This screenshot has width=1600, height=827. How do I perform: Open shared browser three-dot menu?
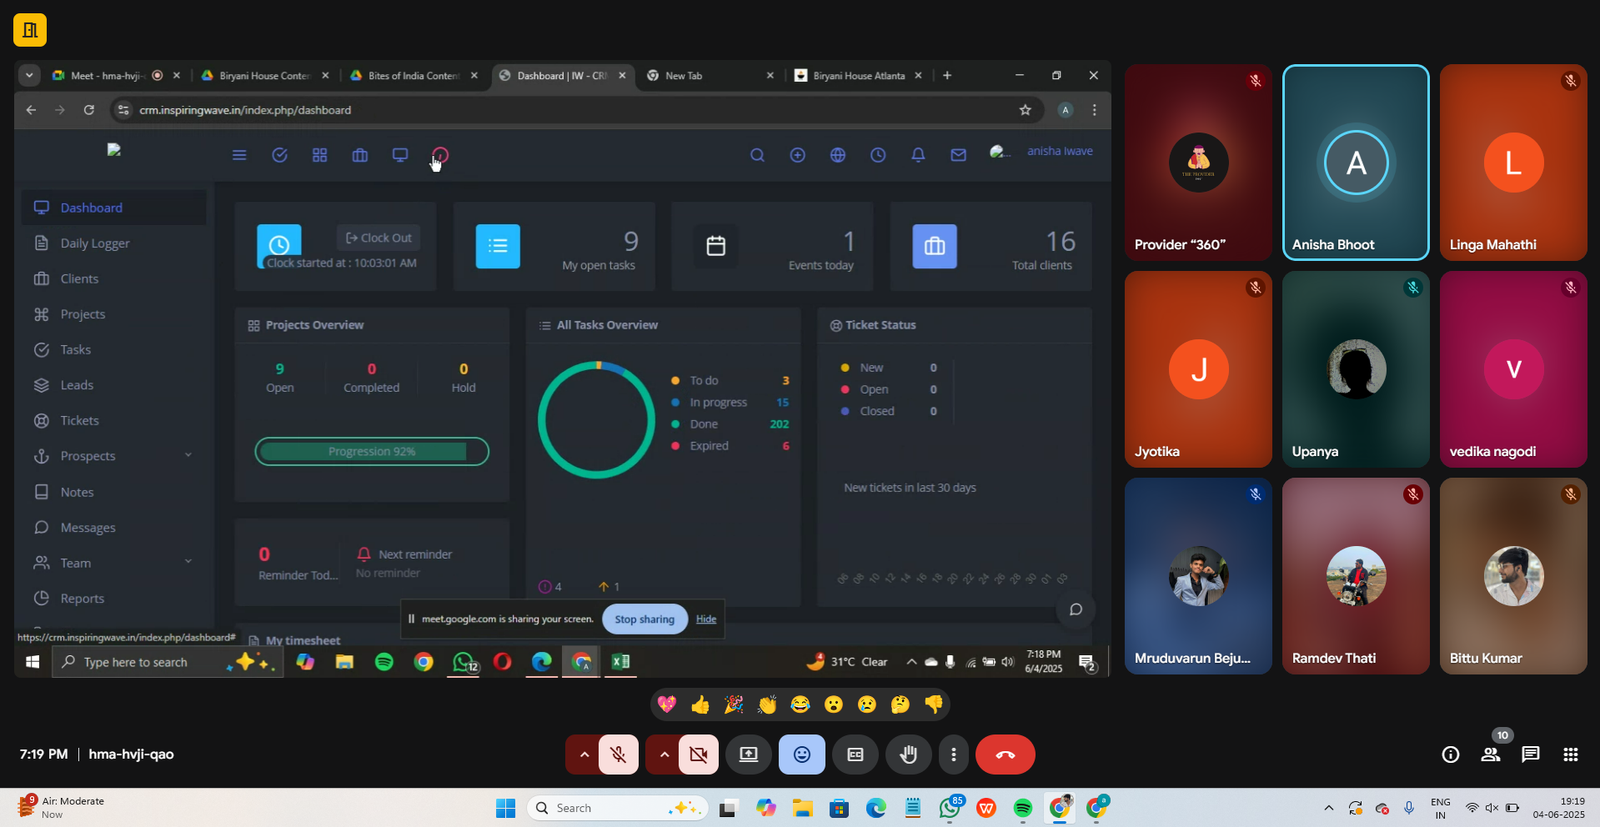(1094, 110)
